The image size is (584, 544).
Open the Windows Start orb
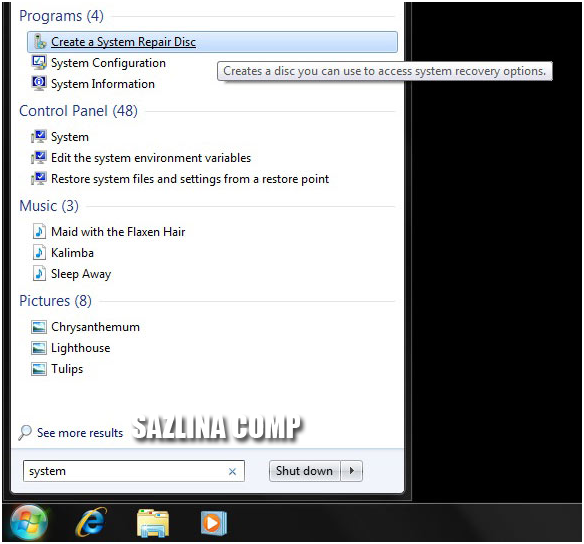(29, 522)
